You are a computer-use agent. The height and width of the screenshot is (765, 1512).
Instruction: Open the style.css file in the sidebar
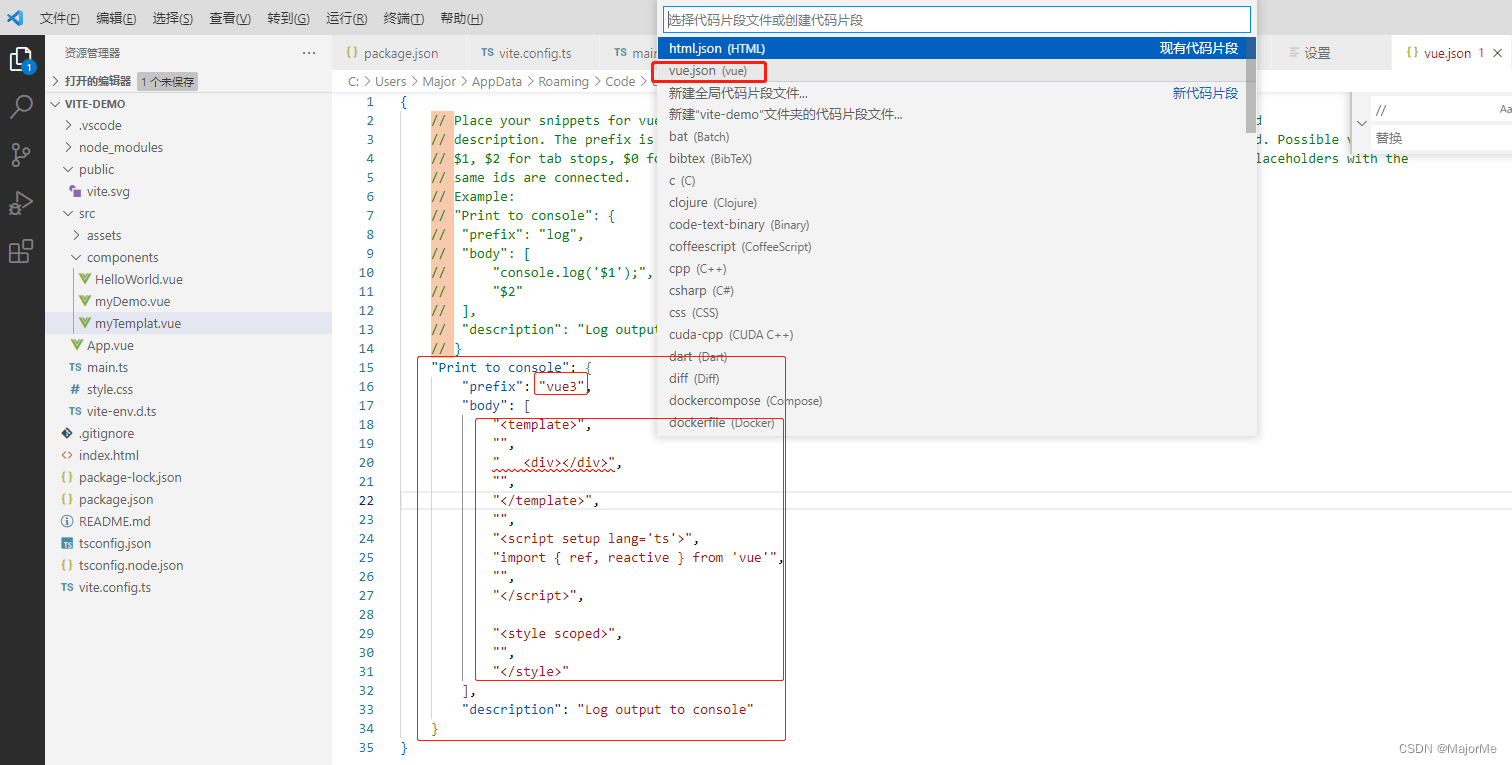pyautogui.click(x=112, y=389)
